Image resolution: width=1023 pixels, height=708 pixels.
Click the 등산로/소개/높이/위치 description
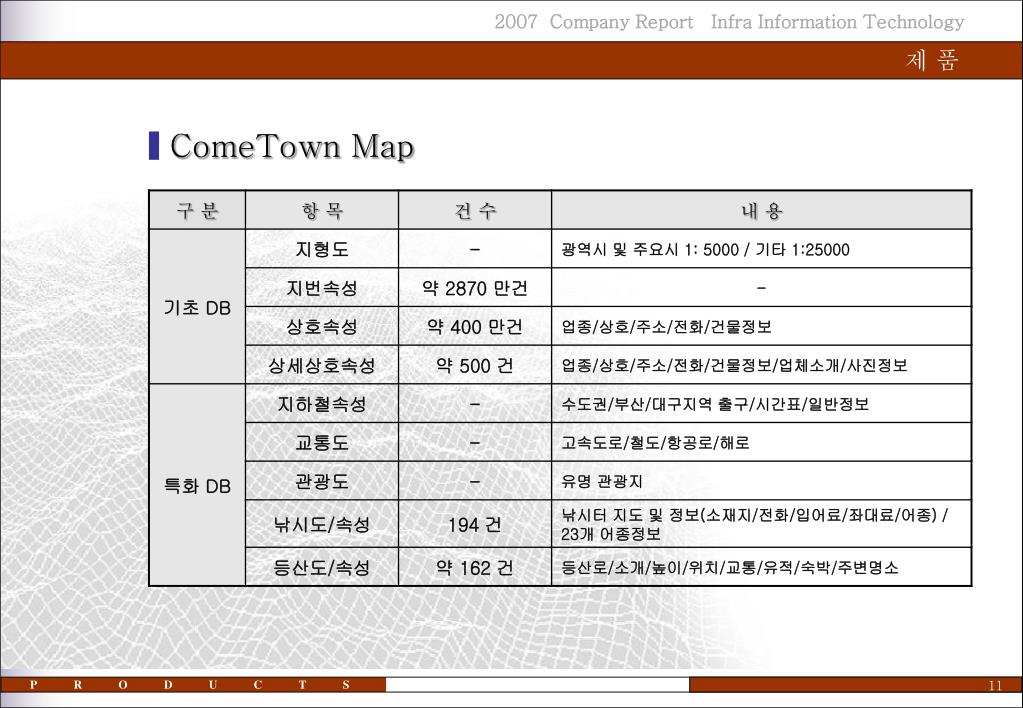click(729, 567)
